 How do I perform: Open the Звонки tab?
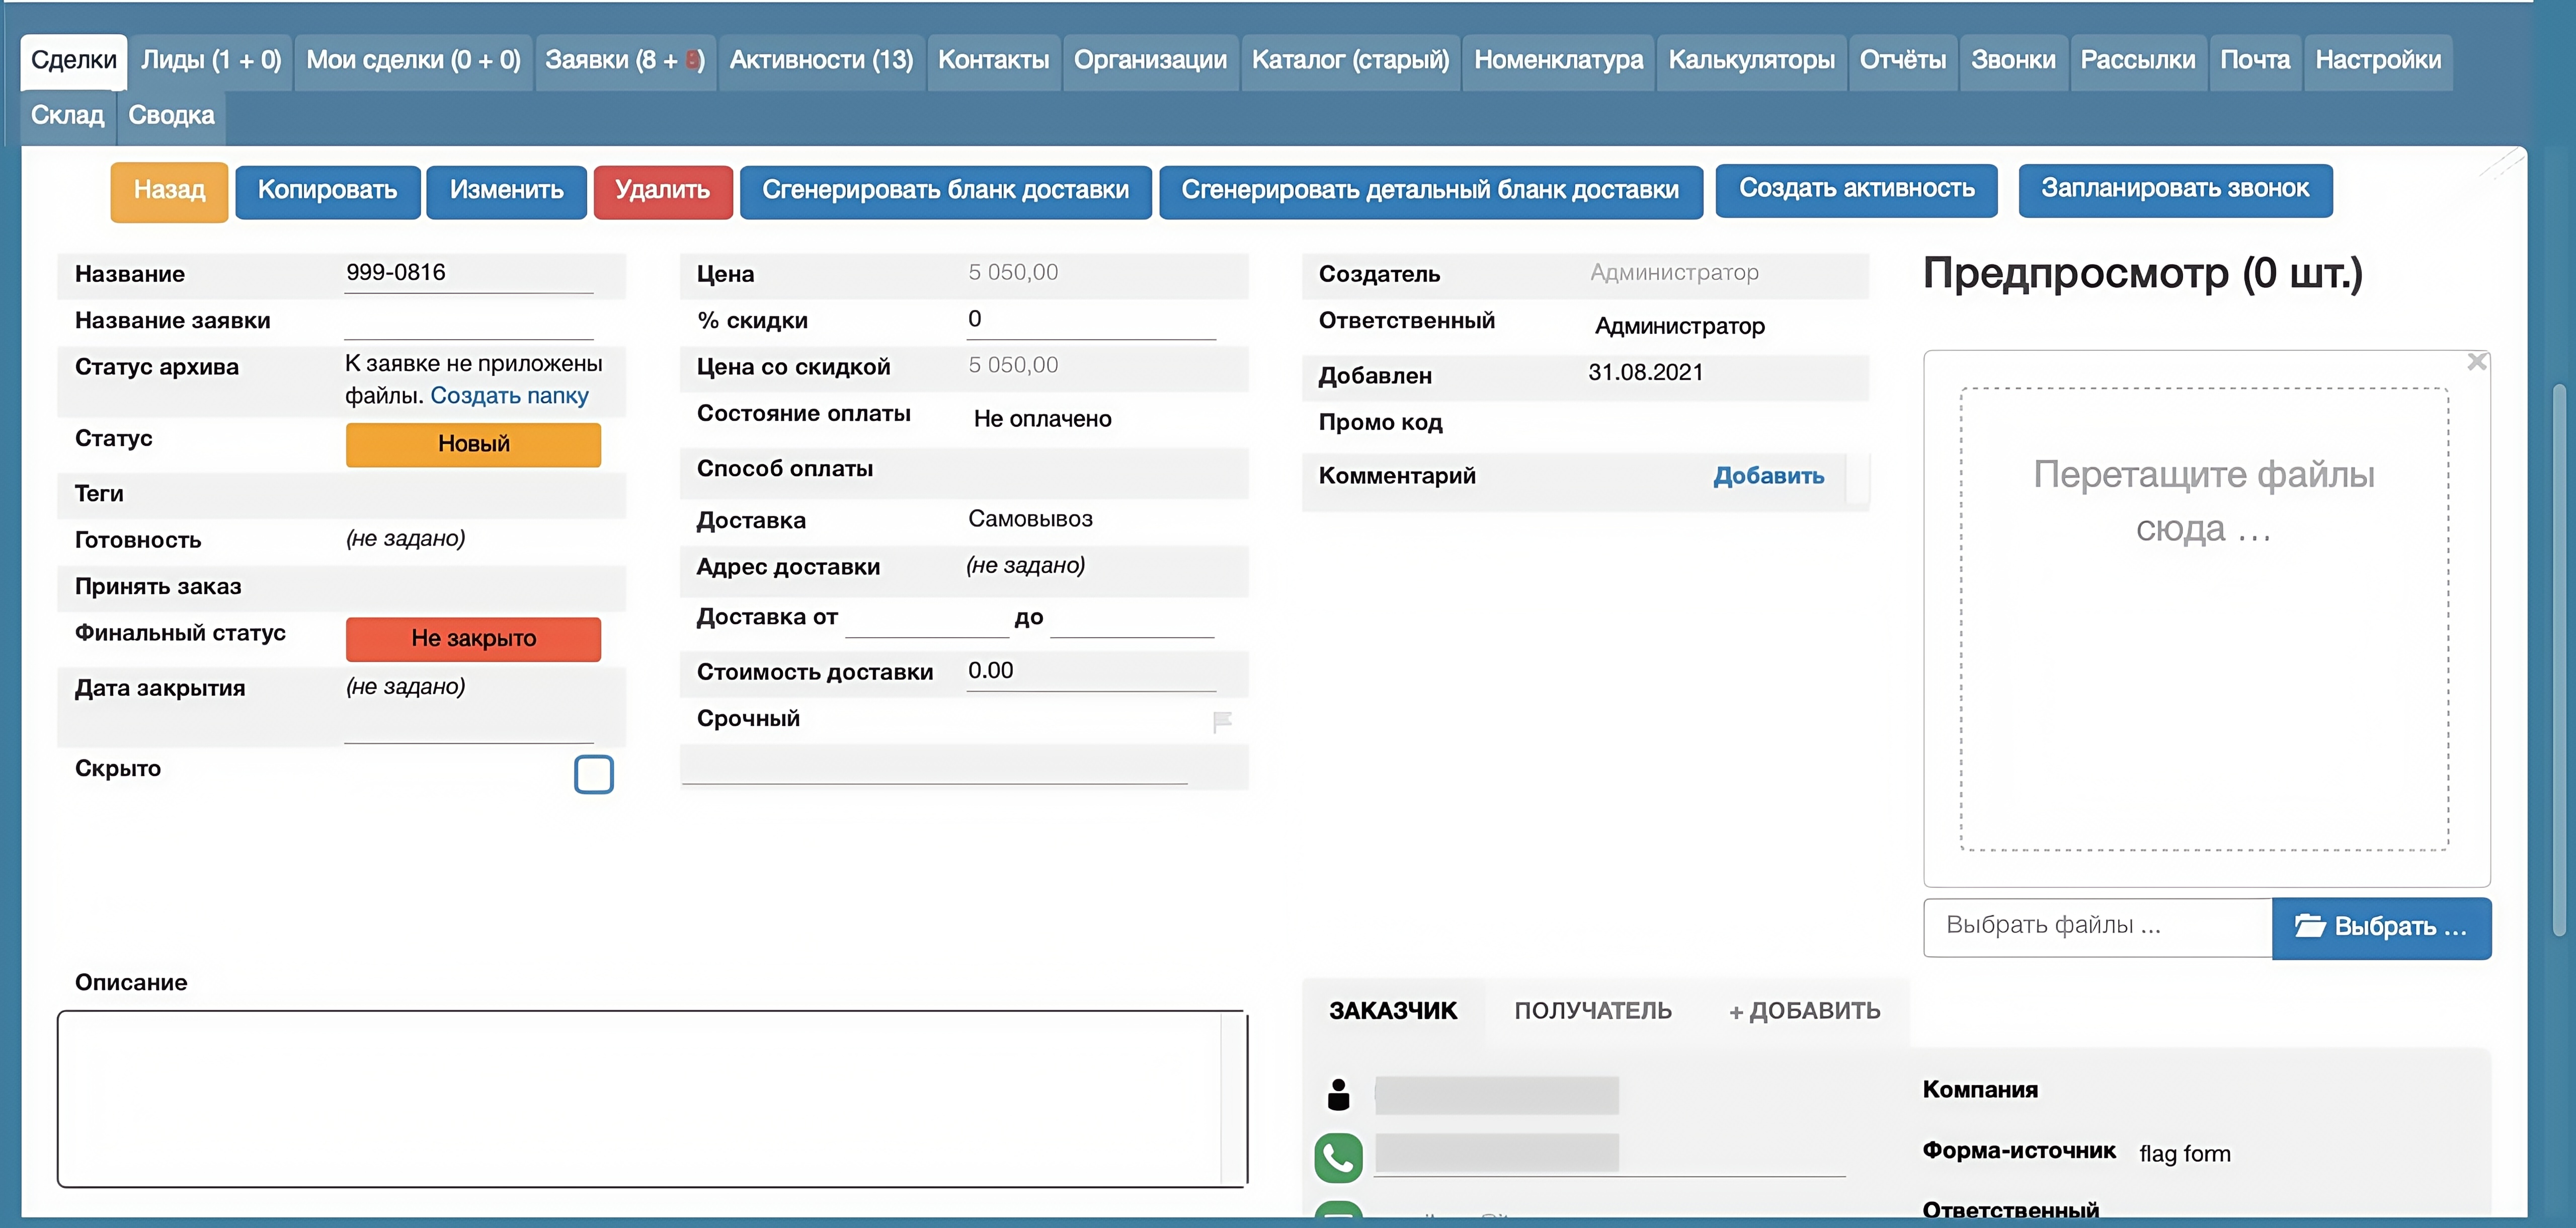2013,61
